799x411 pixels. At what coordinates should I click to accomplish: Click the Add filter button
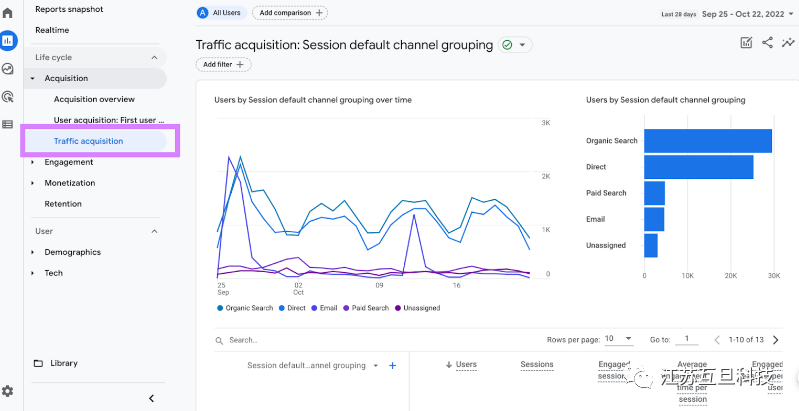pyautogui.click(x=223, y=64)
